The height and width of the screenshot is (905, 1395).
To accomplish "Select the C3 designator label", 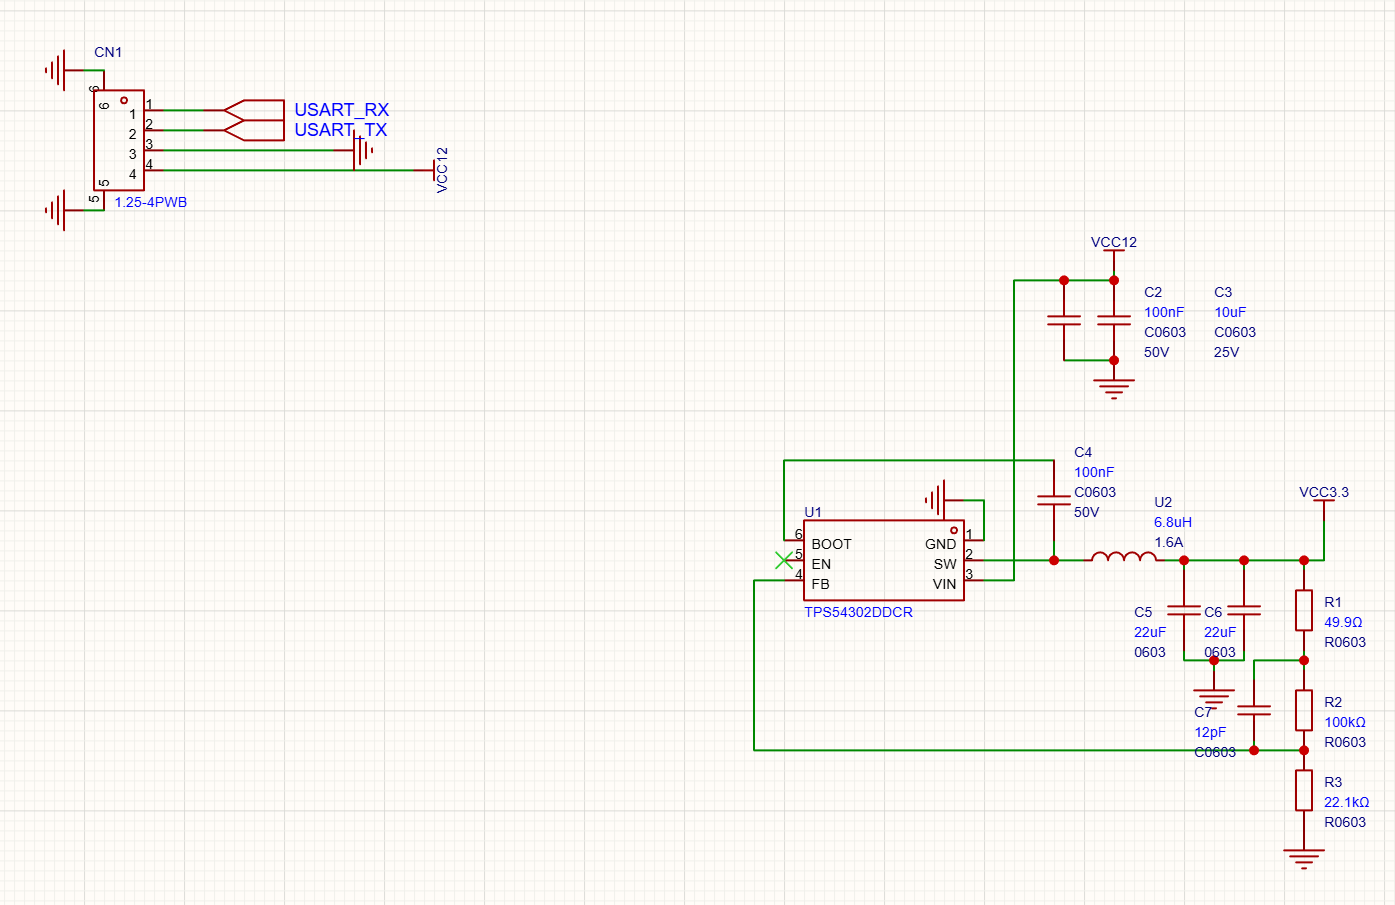I will click(x=1222, y=292).
